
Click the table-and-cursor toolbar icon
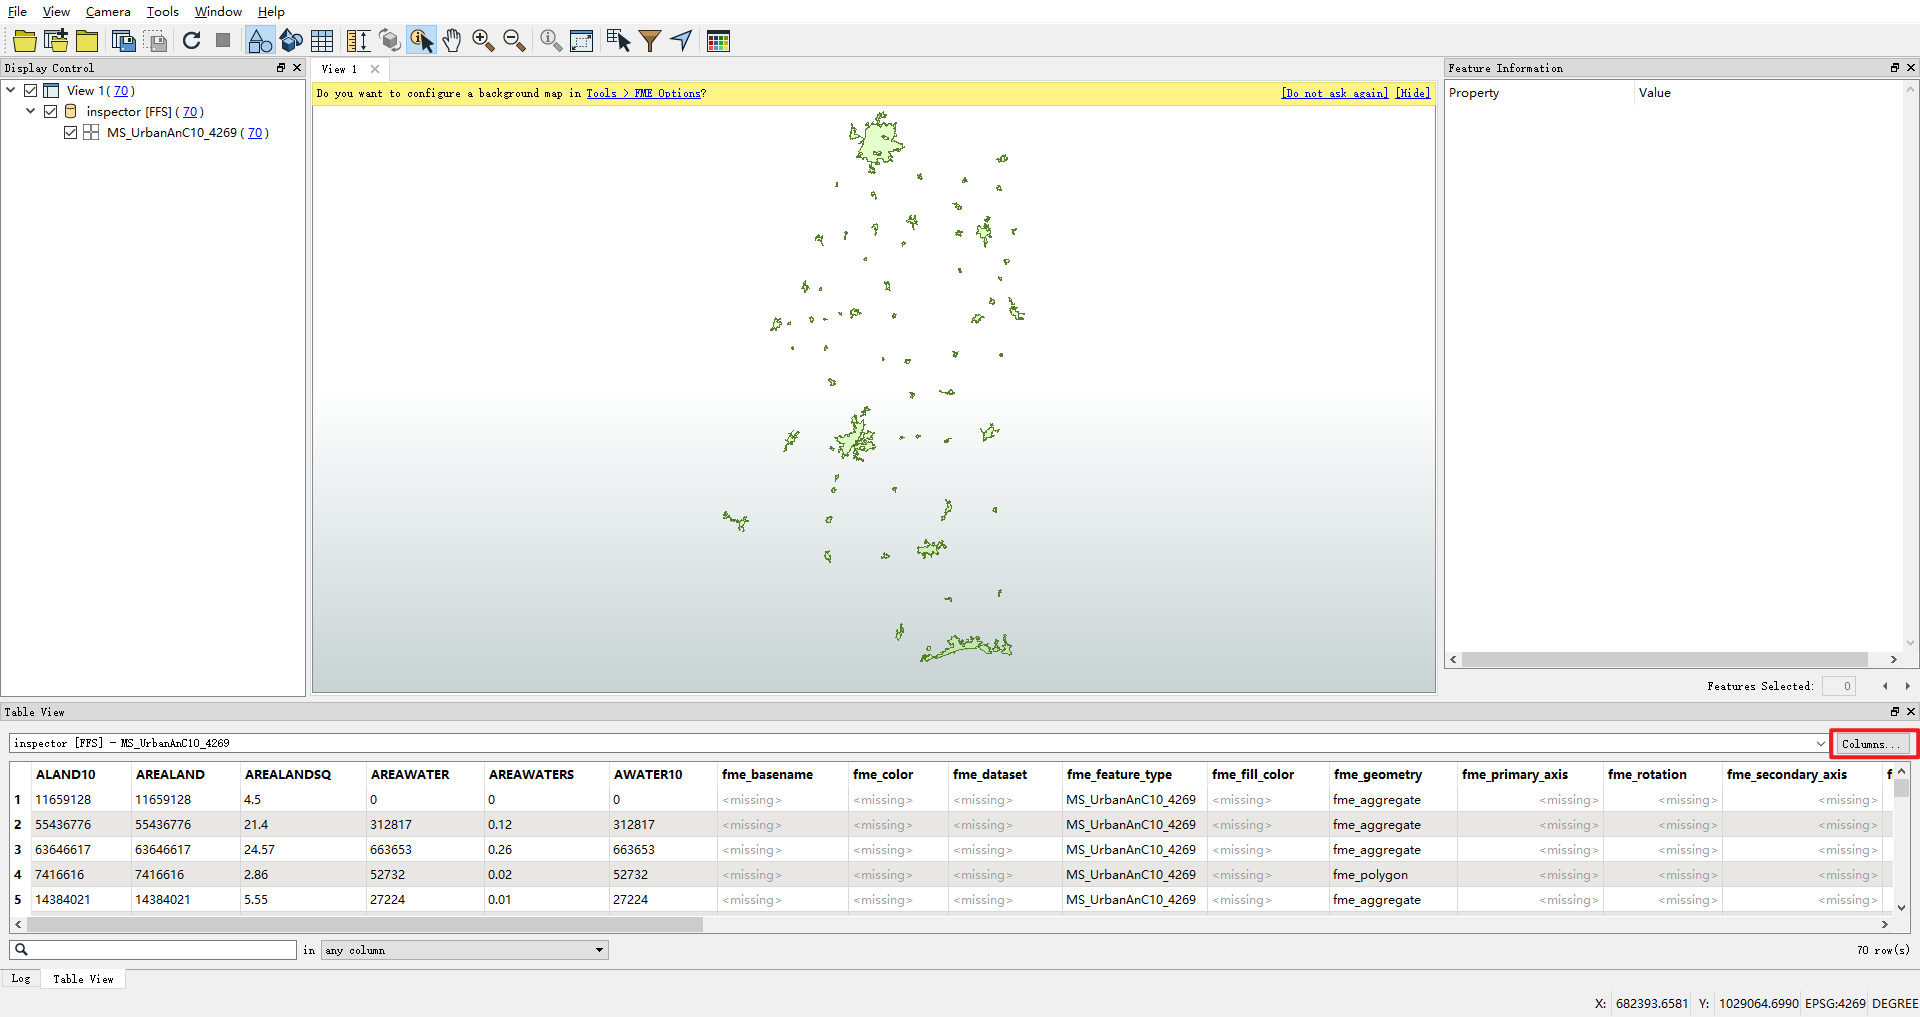click(x=618, y=41)
